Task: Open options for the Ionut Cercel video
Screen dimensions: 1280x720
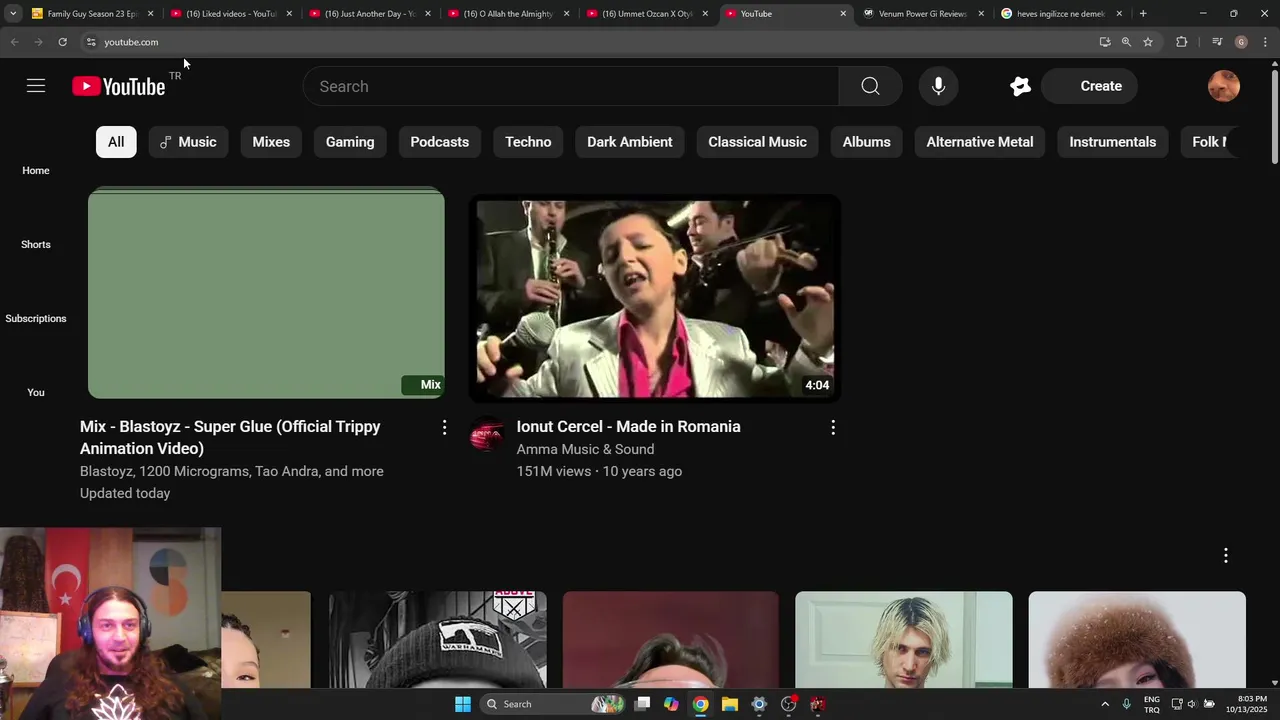Action: 832,427
